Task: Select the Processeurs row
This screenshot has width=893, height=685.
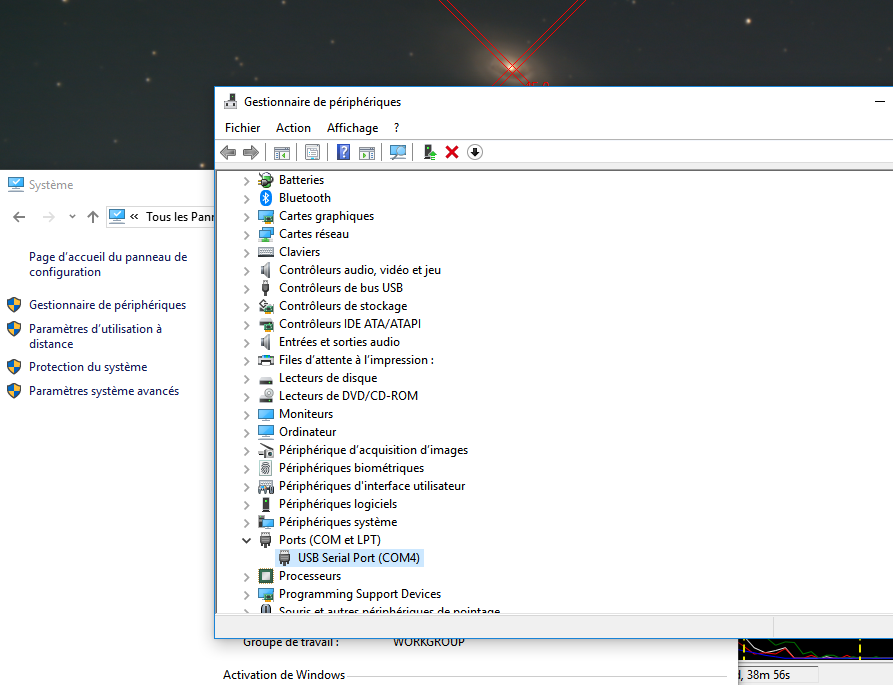Action: coord(310,576)
